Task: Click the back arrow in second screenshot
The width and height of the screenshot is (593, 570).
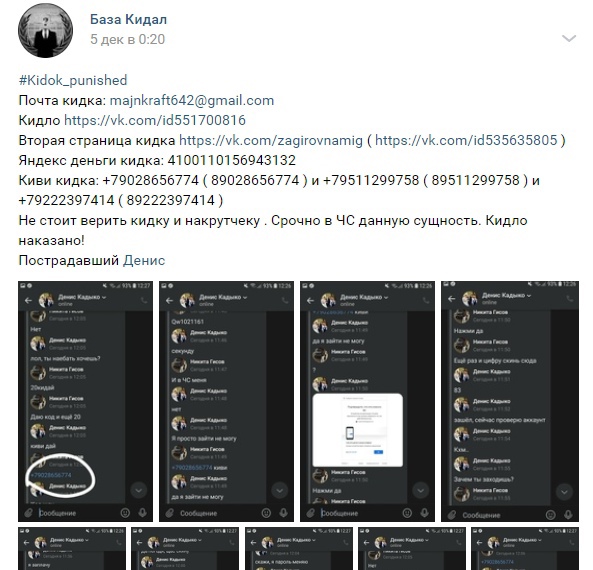Action: pos(169,300)
